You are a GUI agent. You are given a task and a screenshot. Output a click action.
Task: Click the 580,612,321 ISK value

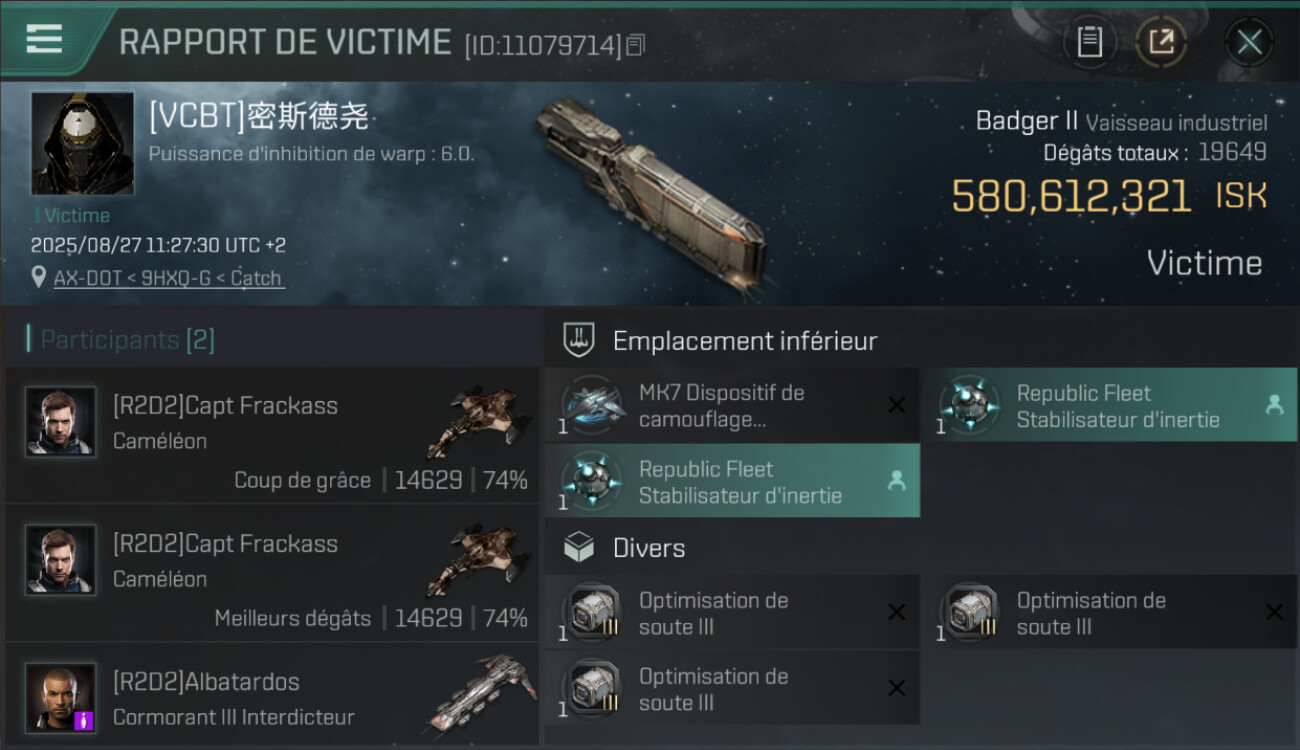pos(1109,196)
